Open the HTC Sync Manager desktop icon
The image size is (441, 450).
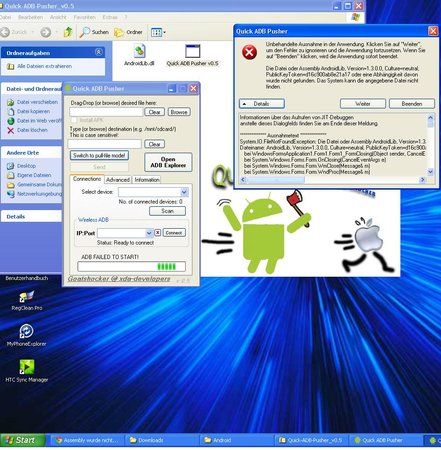26,367
